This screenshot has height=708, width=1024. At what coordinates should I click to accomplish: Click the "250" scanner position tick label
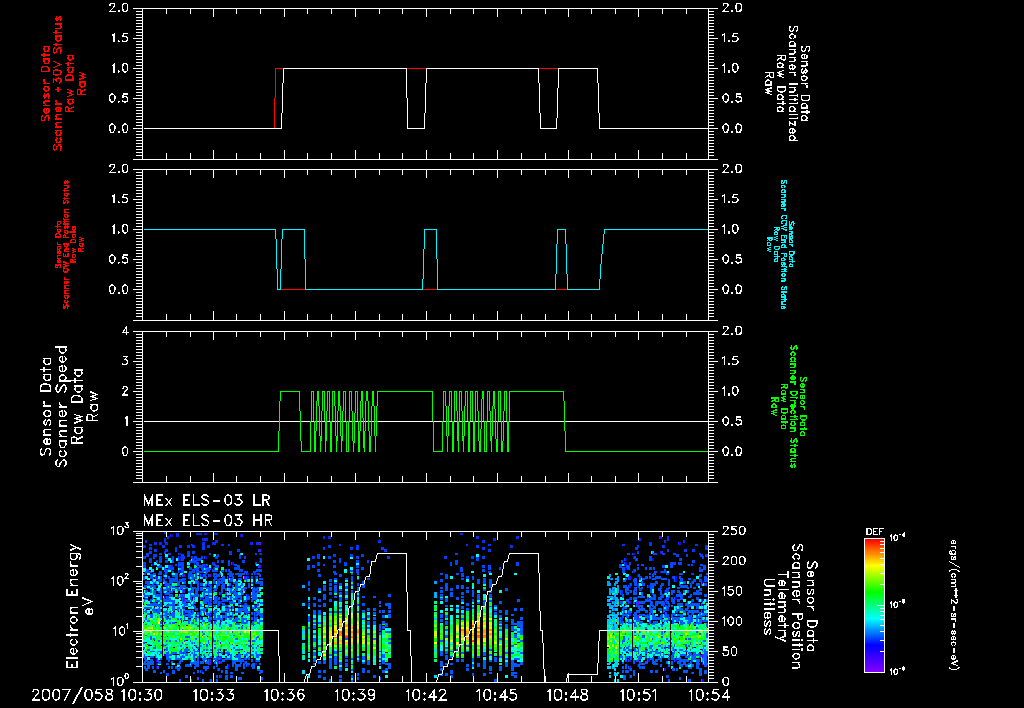(734, 531)
